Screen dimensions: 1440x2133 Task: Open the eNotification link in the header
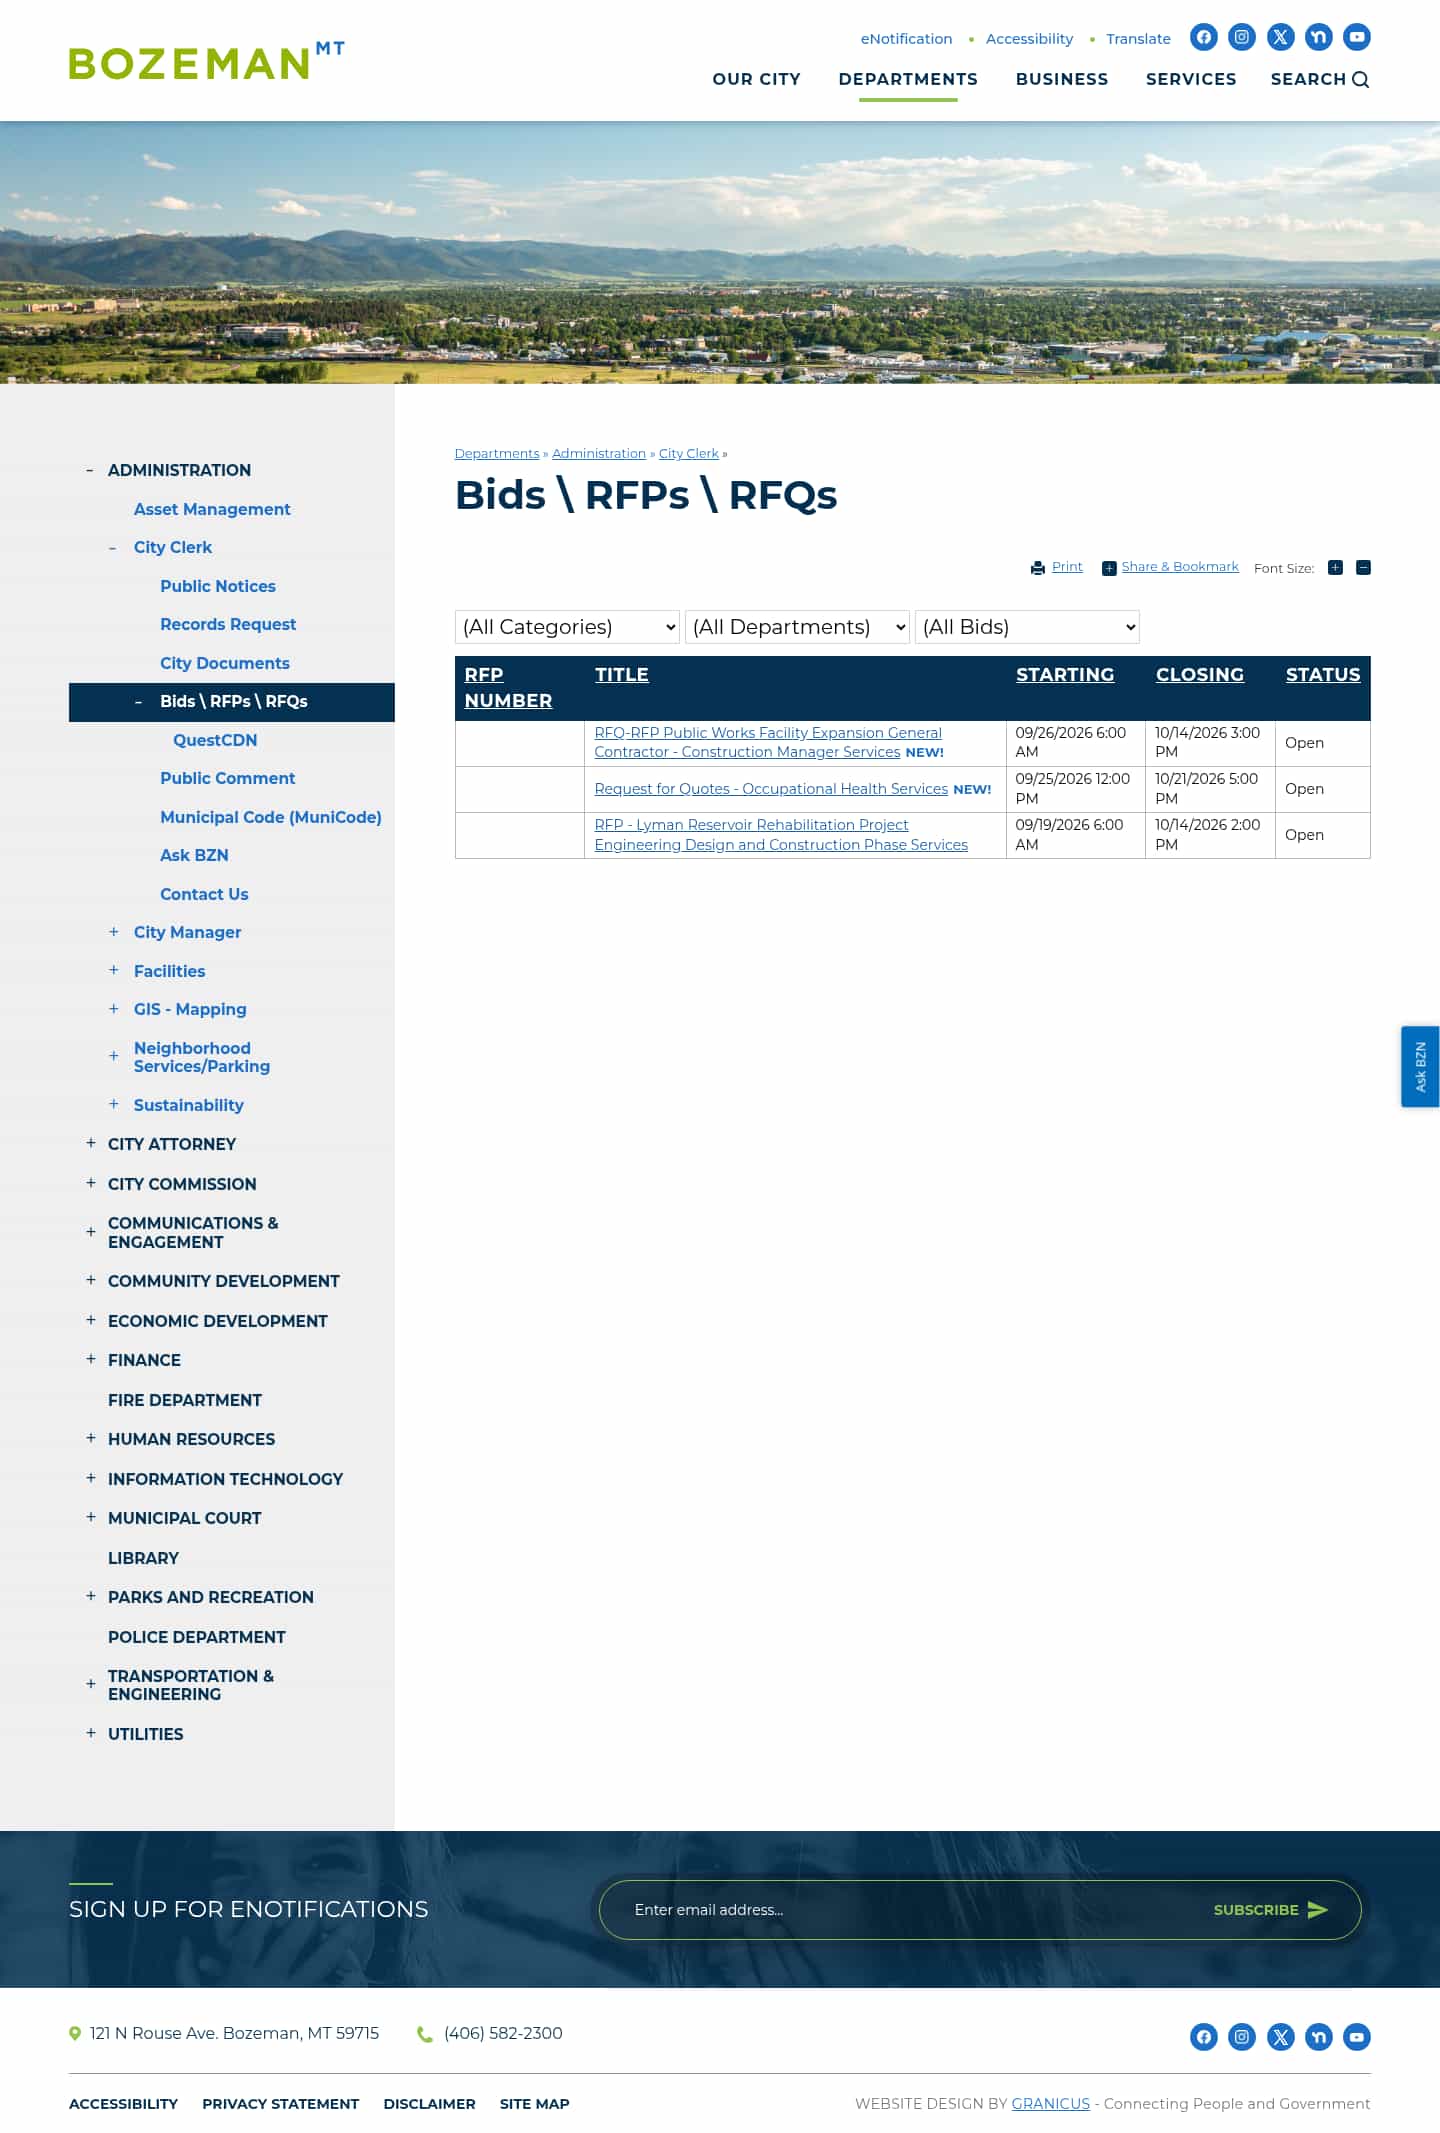(x=906, y=39)
